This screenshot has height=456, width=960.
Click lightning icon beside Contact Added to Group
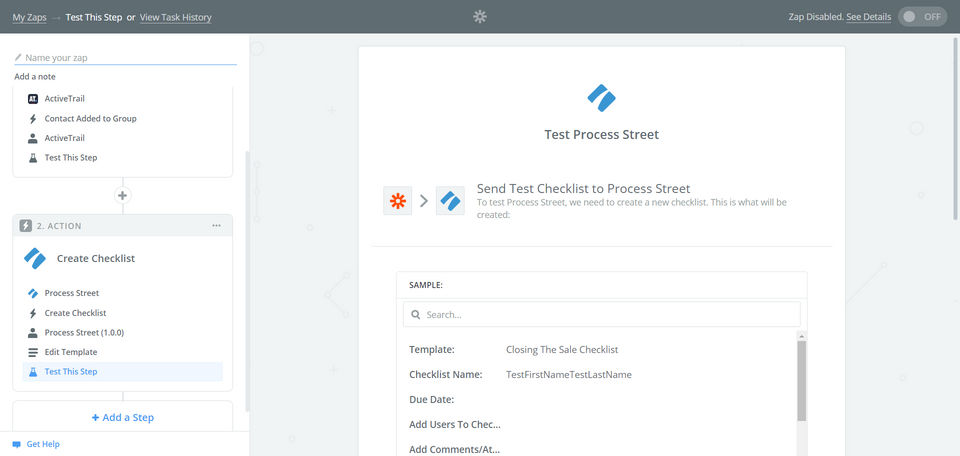(33, 119)
